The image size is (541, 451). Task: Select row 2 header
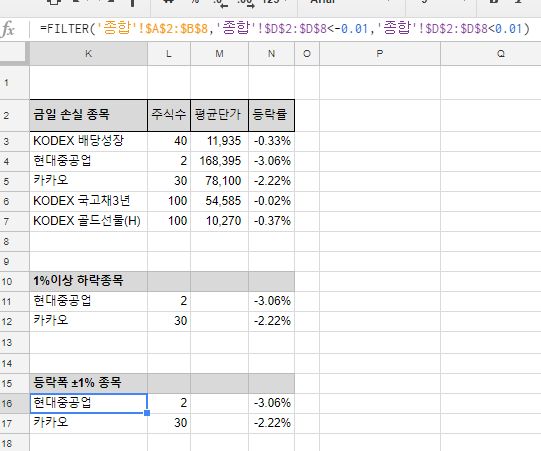[14, 115]
